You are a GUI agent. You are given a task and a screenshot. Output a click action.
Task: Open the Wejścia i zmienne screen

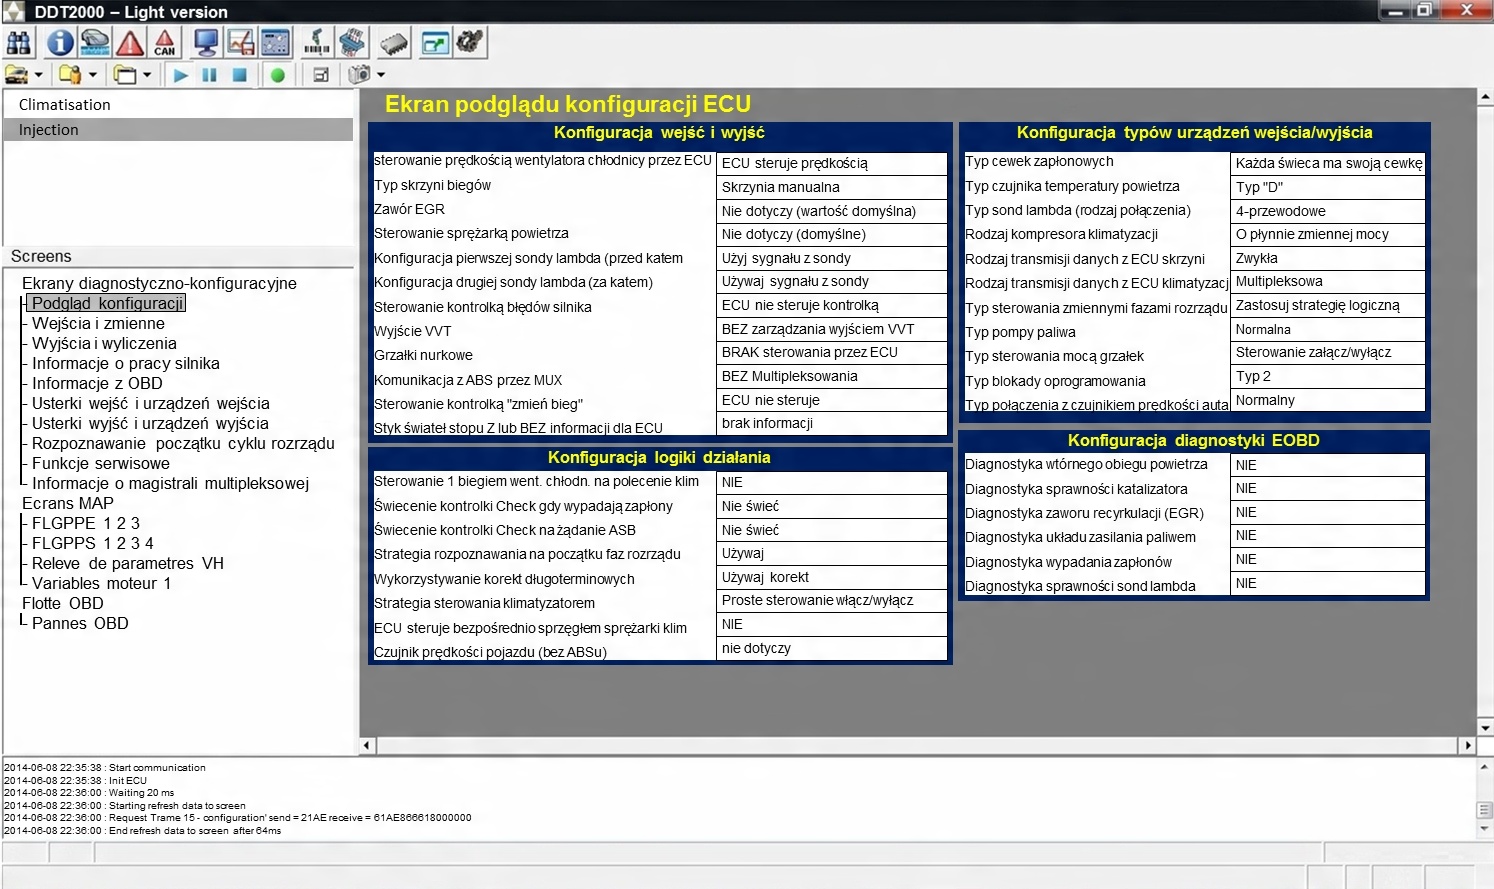point(98,323)
